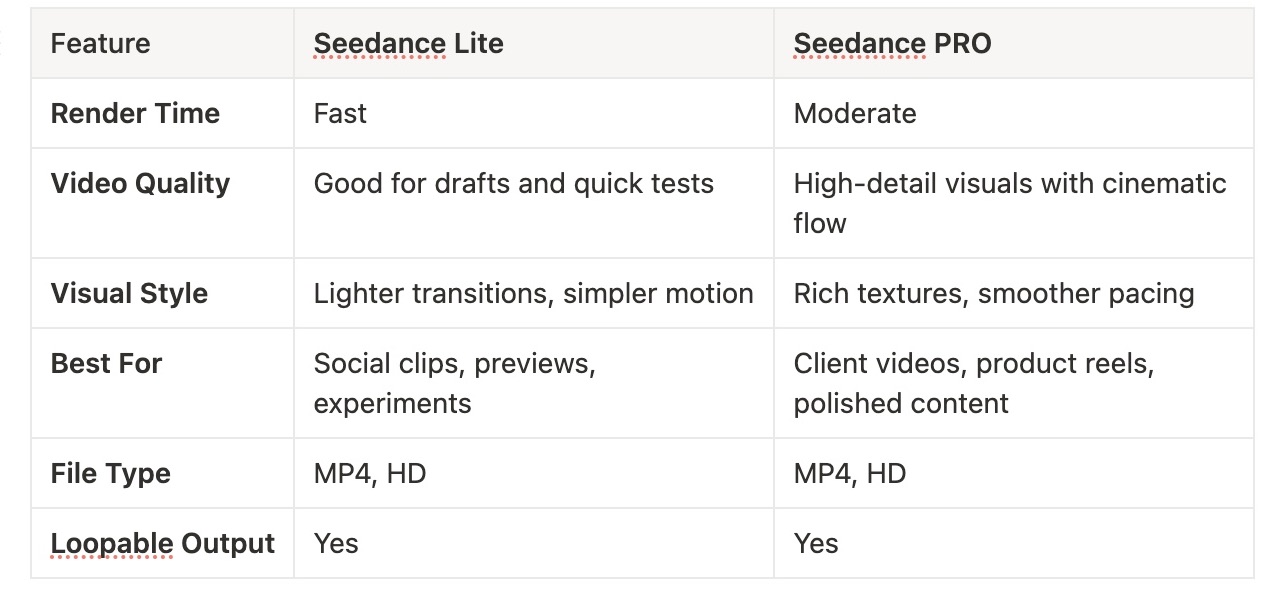Click the 'Lighter transitions, simpler motion' cell

[534, 294]
